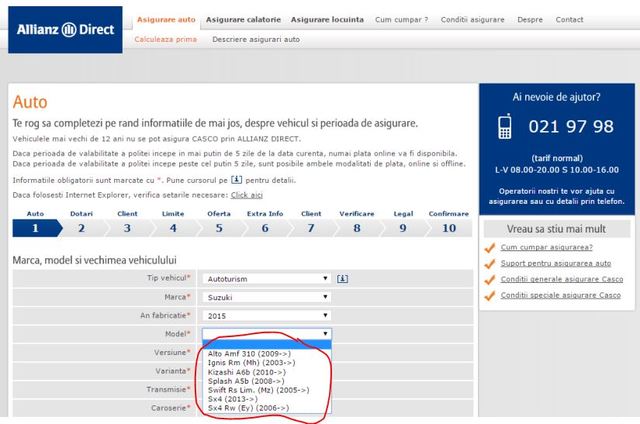
Task: Go to step 1 Auto
Action: (x=36, y=228)
